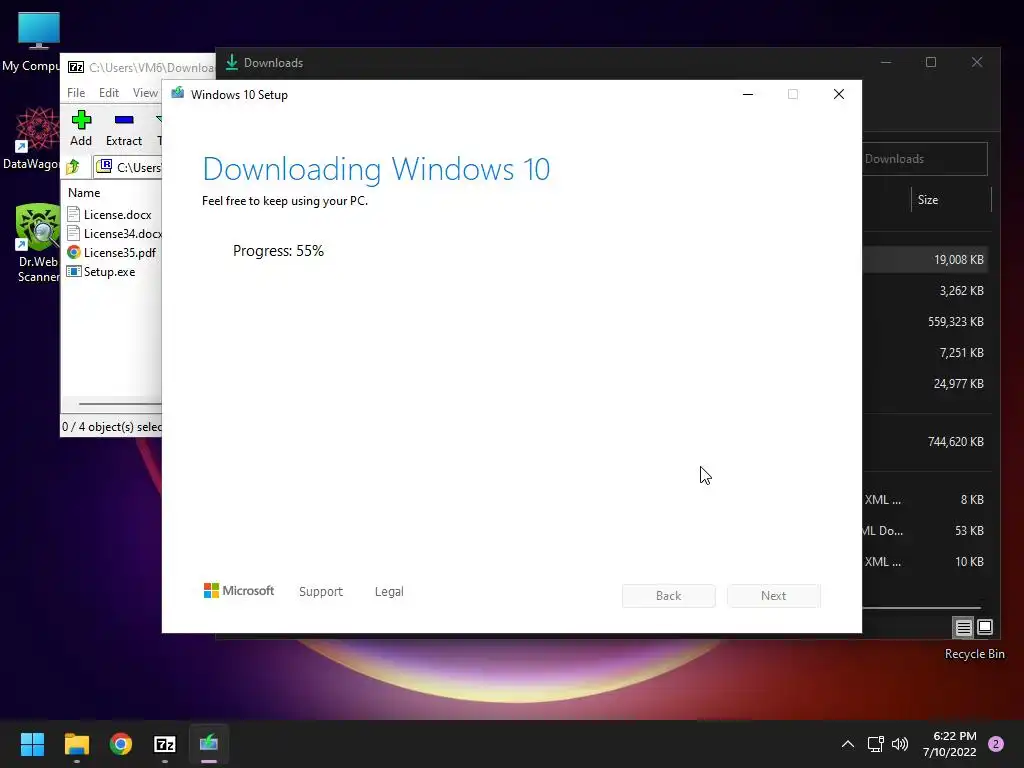Close the Windows 10 Setup window
Viewport: 1024px width, 768px height.
tap(839, 95)
